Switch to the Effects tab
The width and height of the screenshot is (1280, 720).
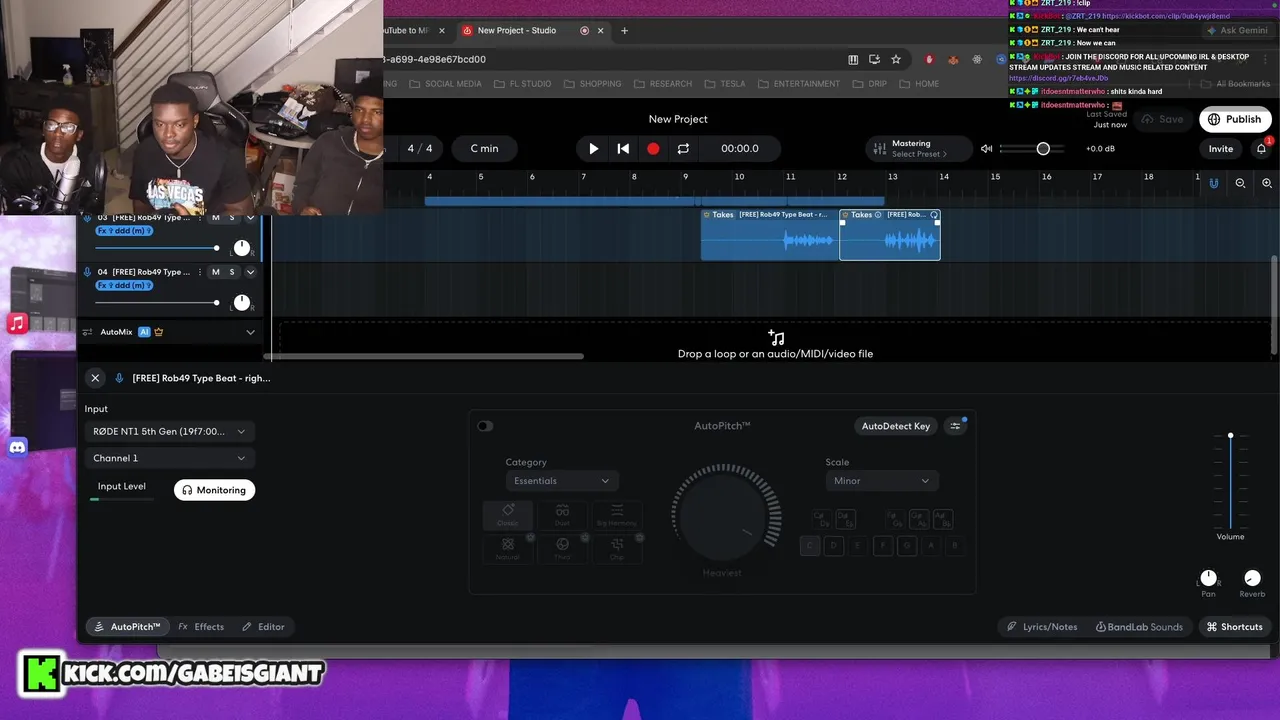201,627
